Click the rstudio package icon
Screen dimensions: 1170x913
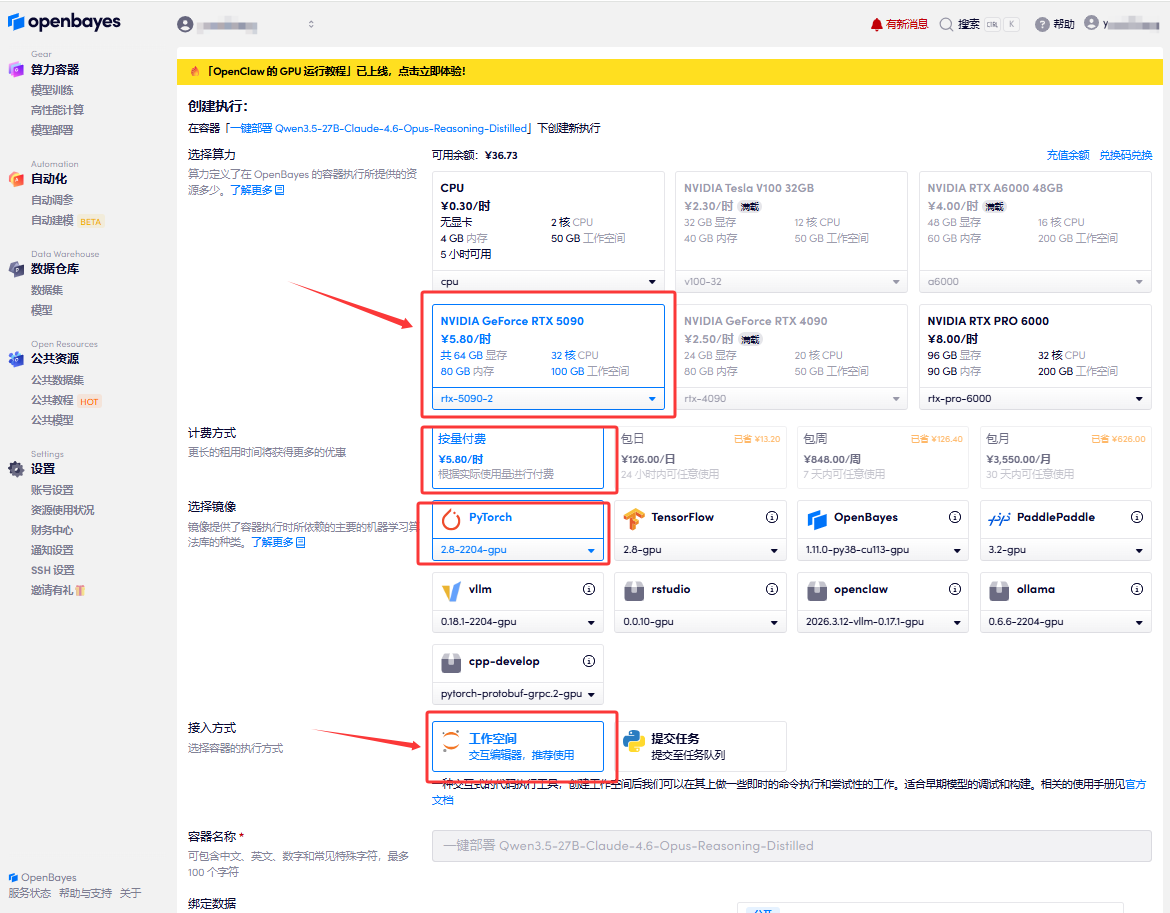(x=634, y=591)
